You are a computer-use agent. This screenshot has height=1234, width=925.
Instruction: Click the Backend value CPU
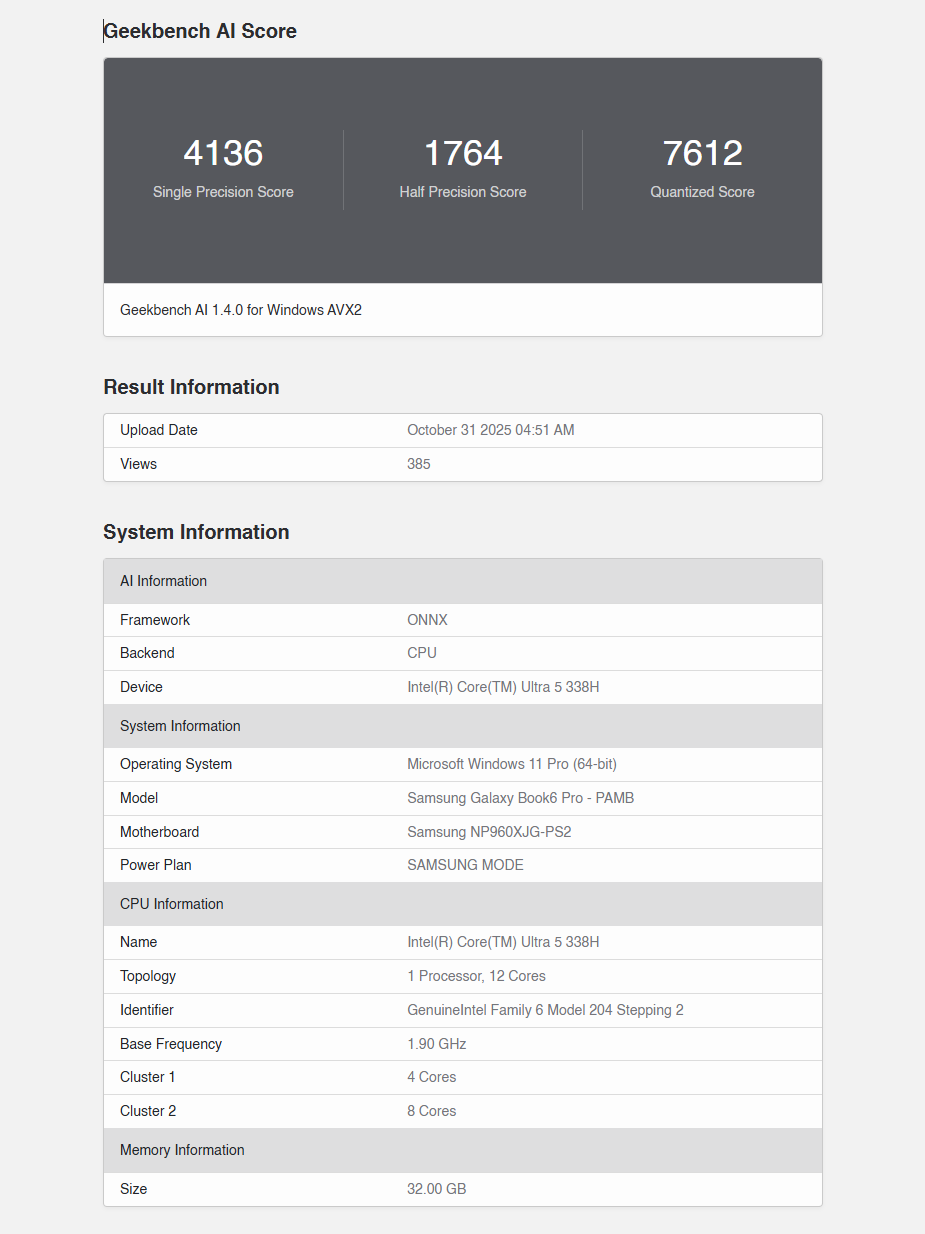pos(422,653)
